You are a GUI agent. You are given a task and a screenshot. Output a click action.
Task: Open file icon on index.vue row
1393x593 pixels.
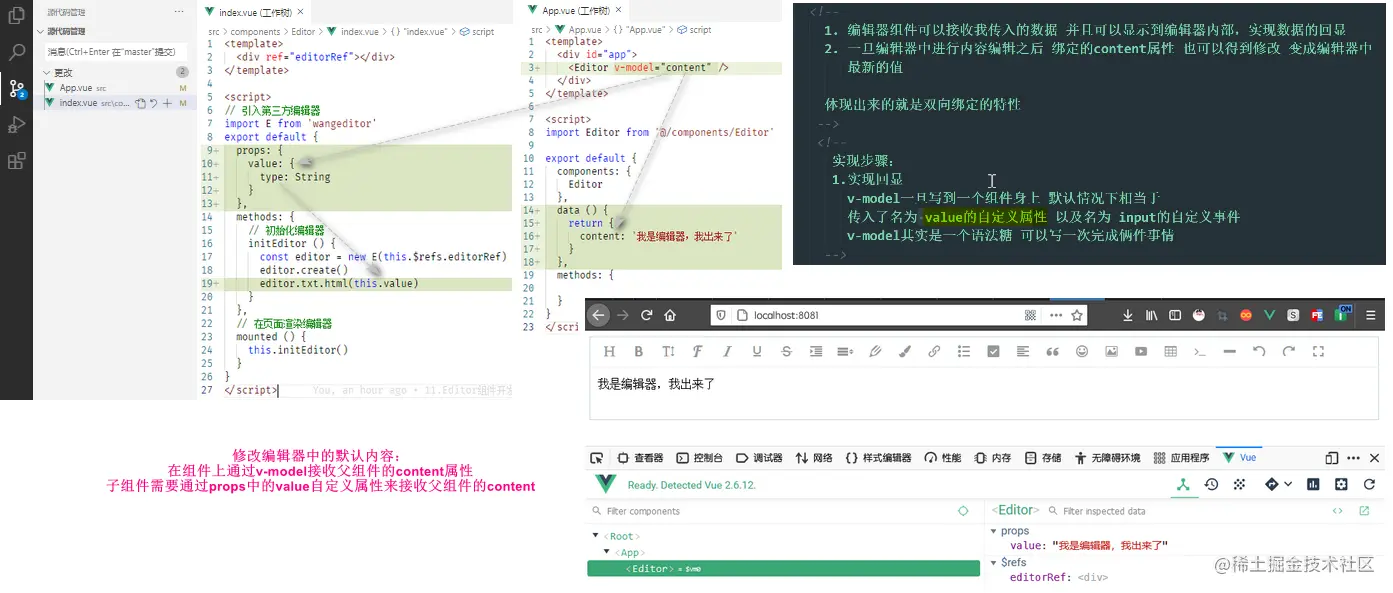[x=140, y=103]
